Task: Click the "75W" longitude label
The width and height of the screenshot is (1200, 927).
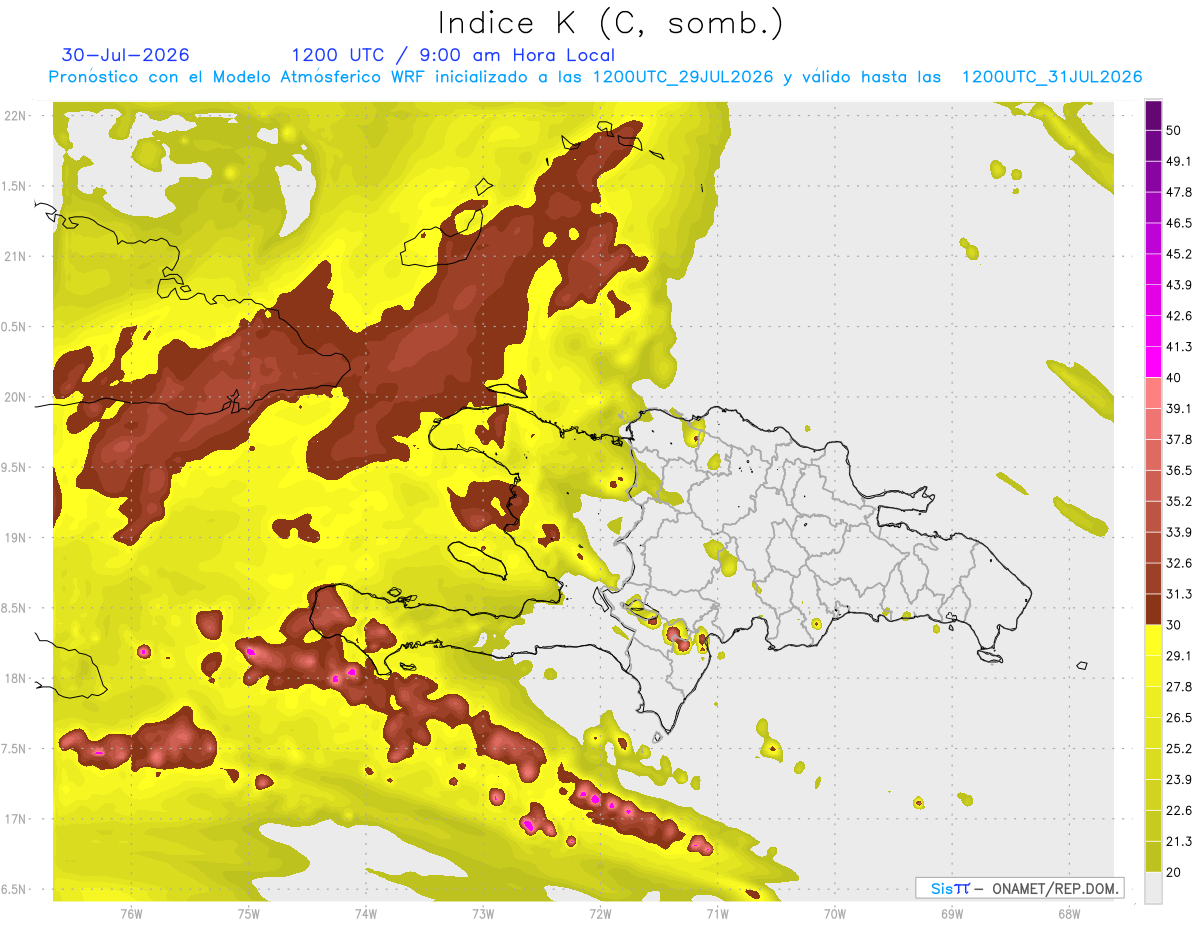Action: [248, 914]
